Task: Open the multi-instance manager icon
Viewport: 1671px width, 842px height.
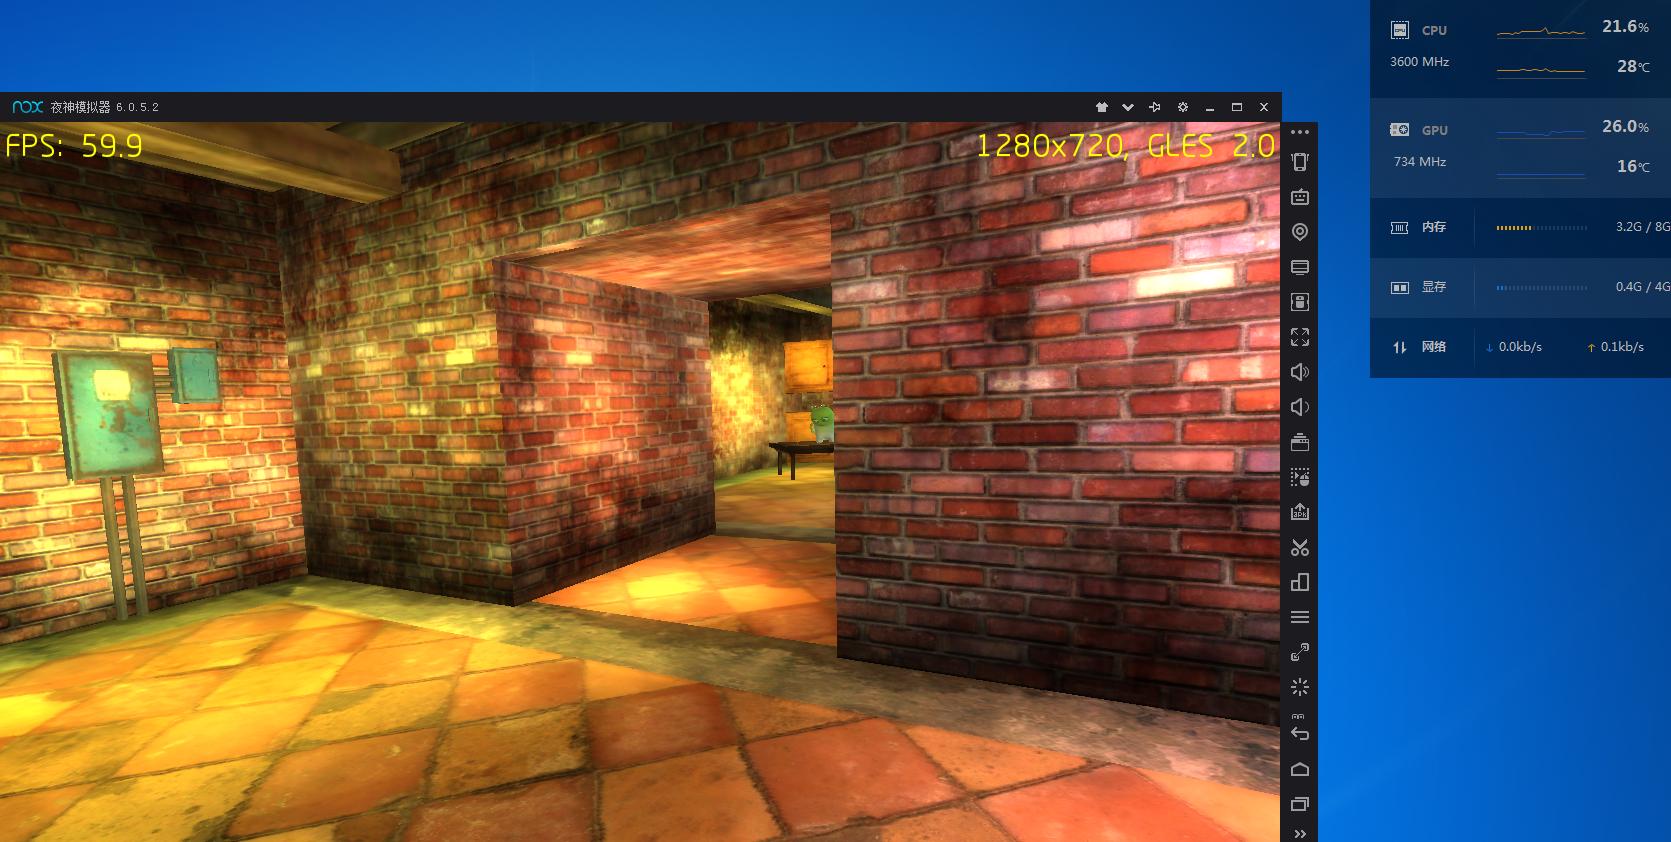Action: click(x=1300, y=582)
